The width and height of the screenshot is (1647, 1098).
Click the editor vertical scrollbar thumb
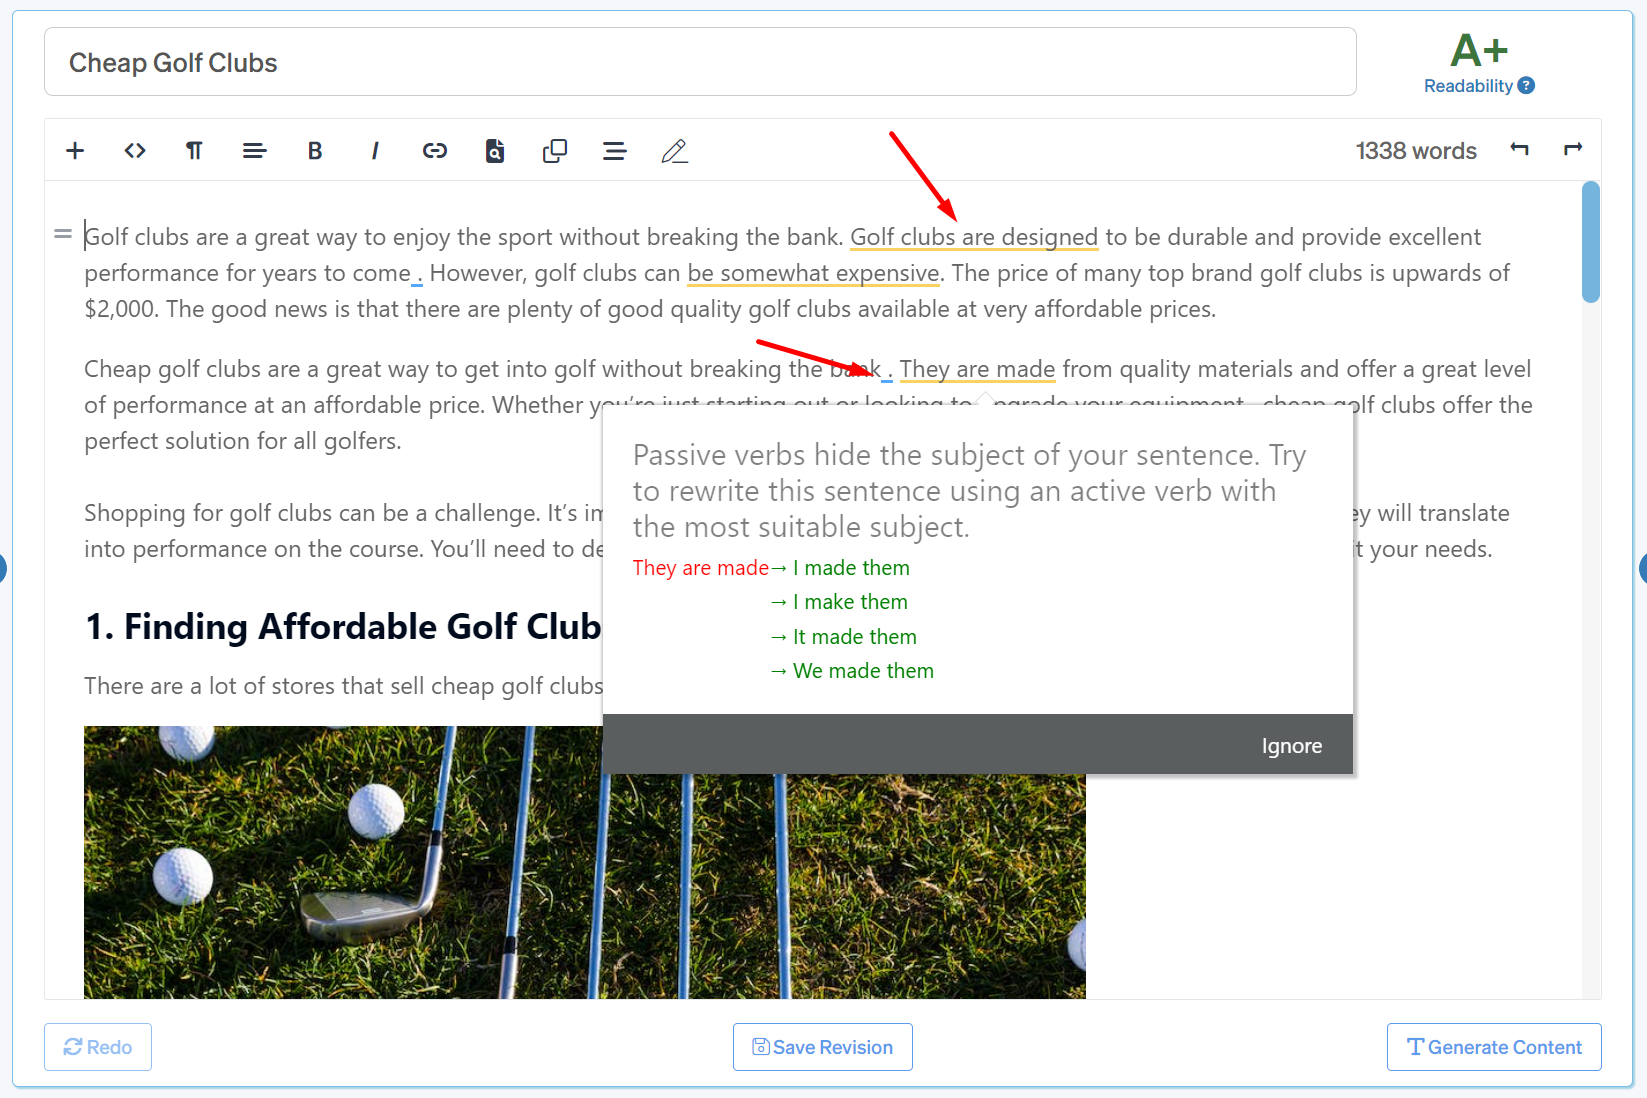1591,241
